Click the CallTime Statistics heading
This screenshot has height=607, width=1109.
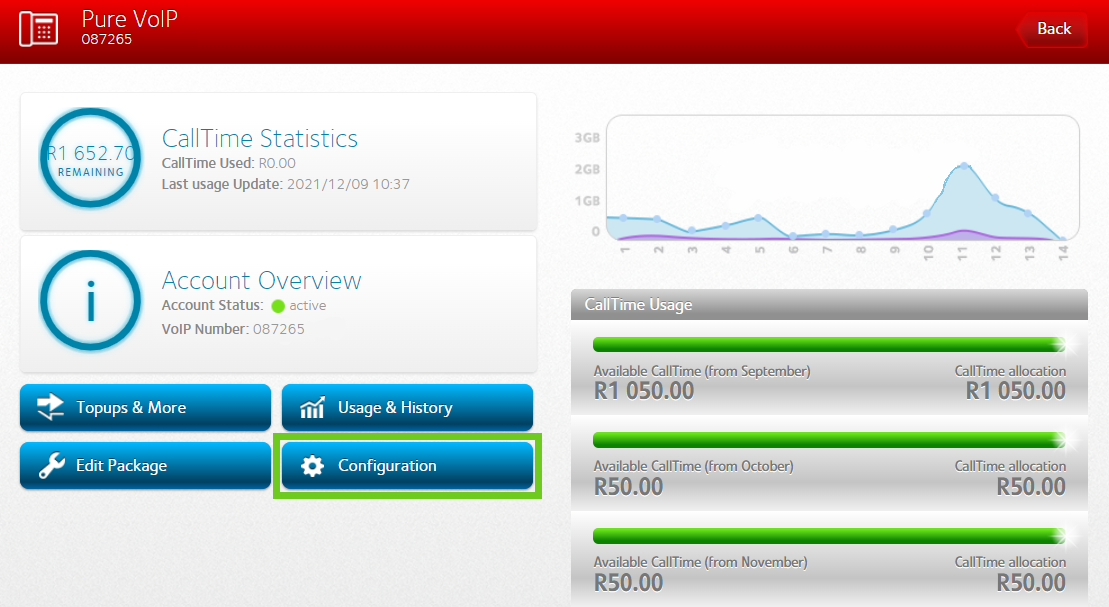point(260,138)
